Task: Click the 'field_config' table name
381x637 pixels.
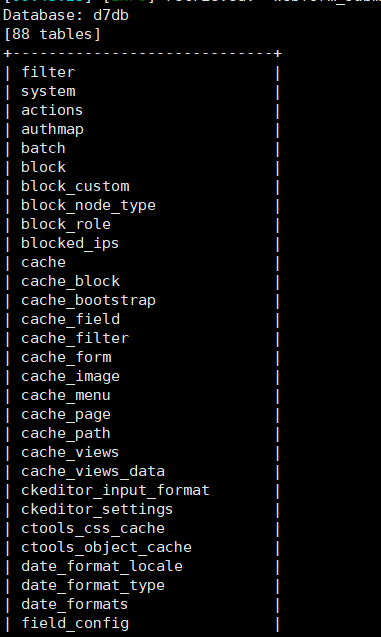Action: (x=75, y=623)
